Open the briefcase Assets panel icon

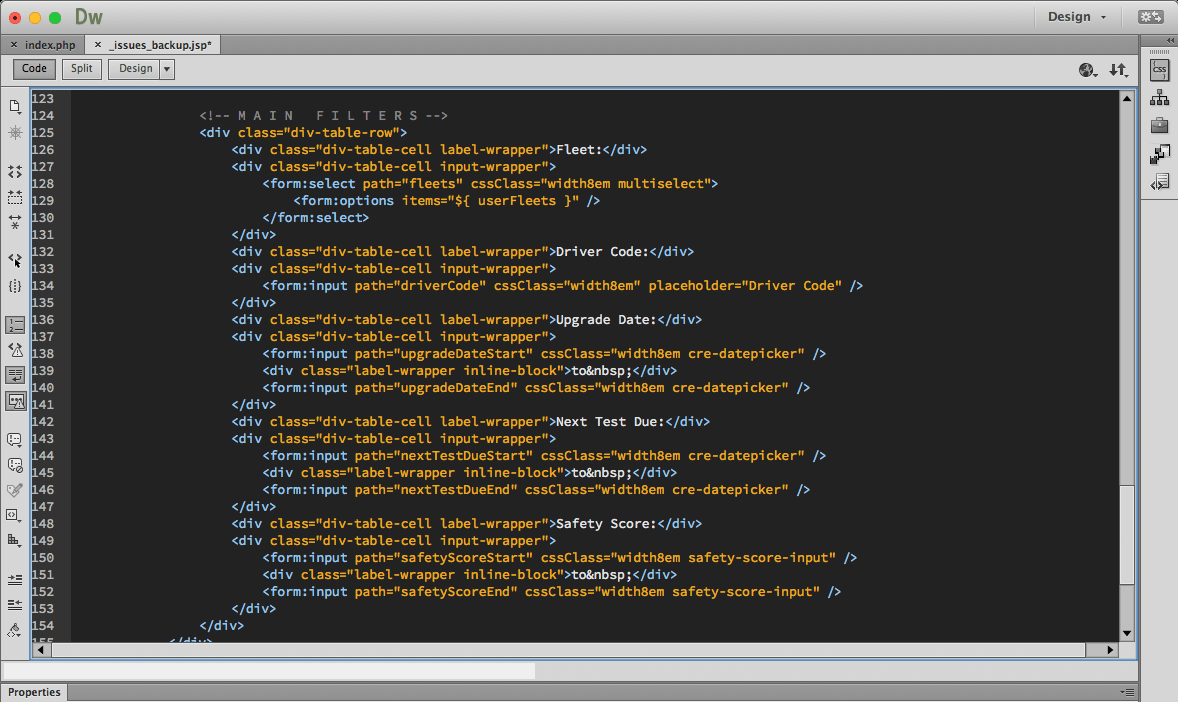point(1159,126)
